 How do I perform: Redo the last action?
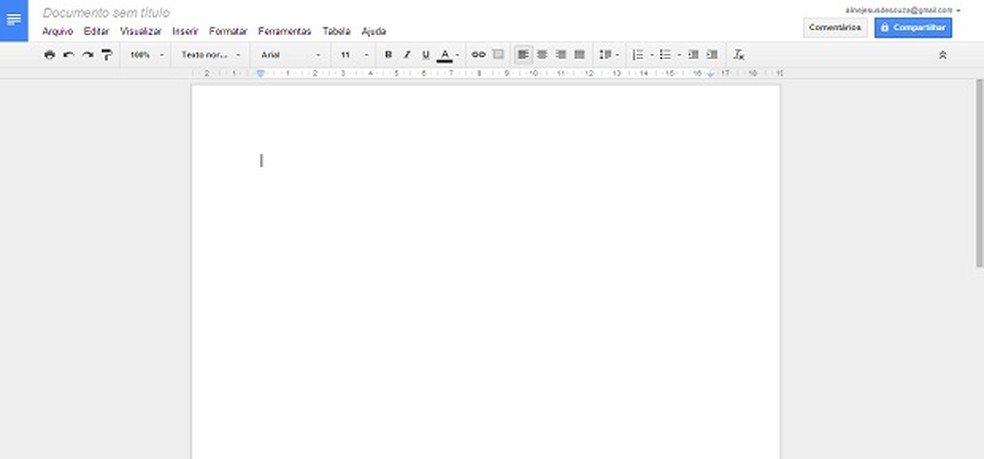[x=88, y=55]
